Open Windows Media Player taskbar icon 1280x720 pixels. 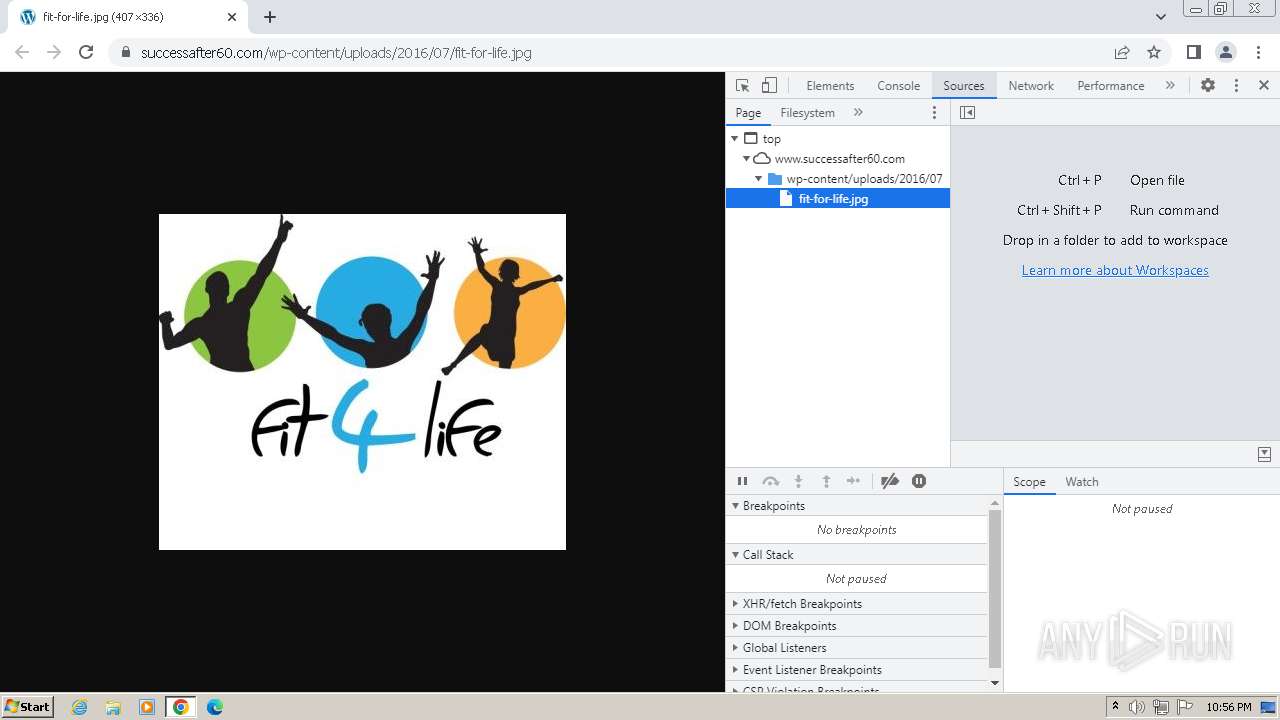pos(146,707)
